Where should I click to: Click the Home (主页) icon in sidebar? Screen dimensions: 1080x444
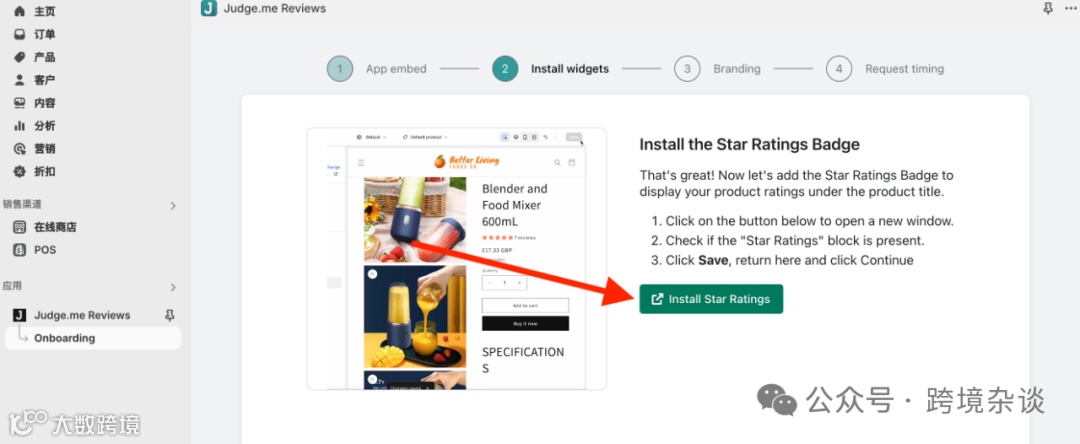(x=20, y=12)
